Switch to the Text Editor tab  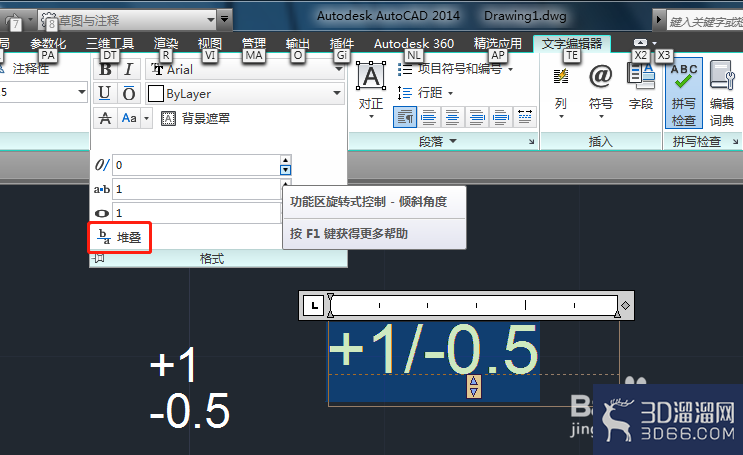[571, 44]
